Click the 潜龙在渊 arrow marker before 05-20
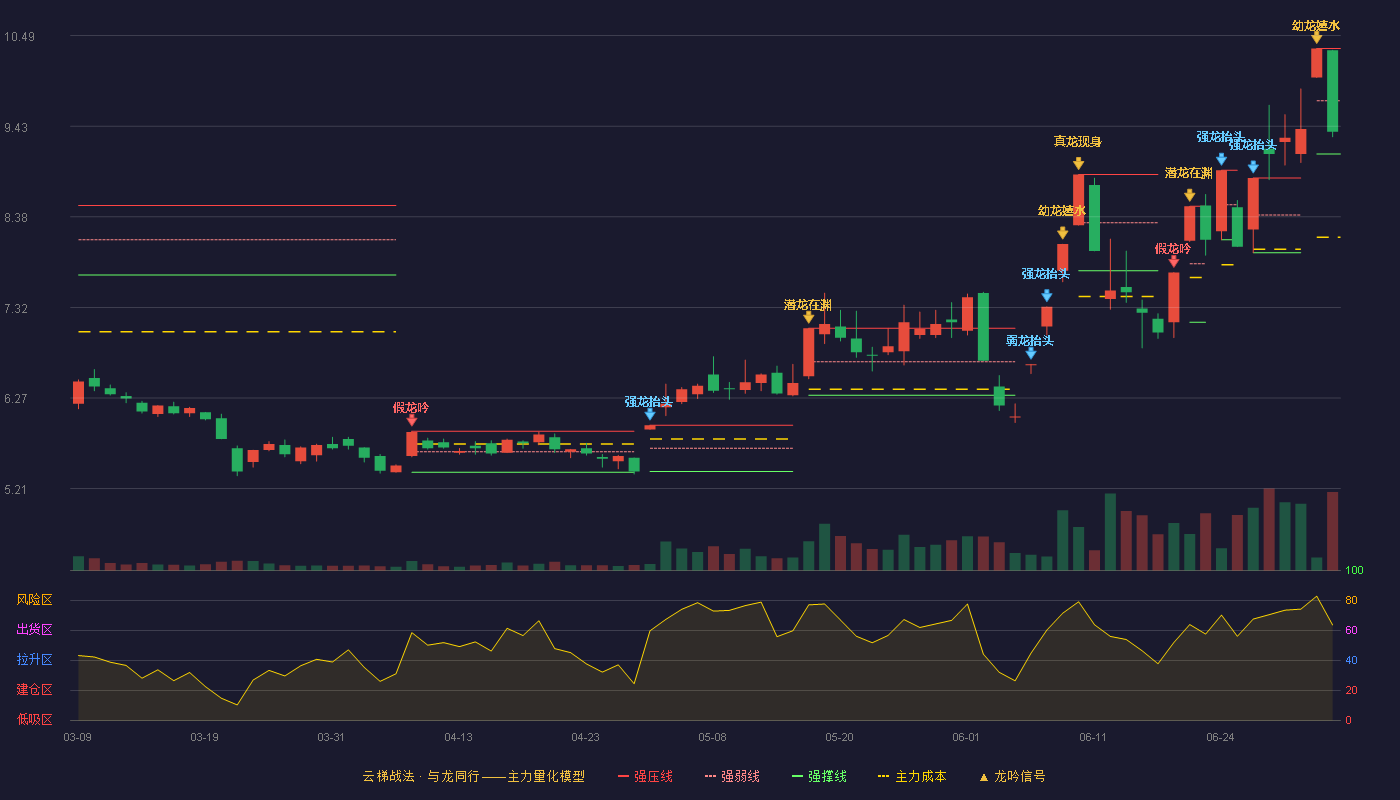Screen dimensions: 1400x800 coord(809,317)
